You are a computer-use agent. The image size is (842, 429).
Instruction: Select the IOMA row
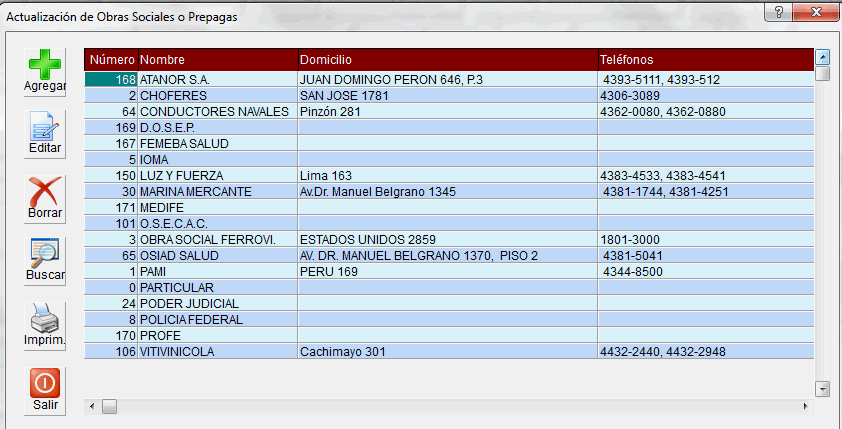449,160
